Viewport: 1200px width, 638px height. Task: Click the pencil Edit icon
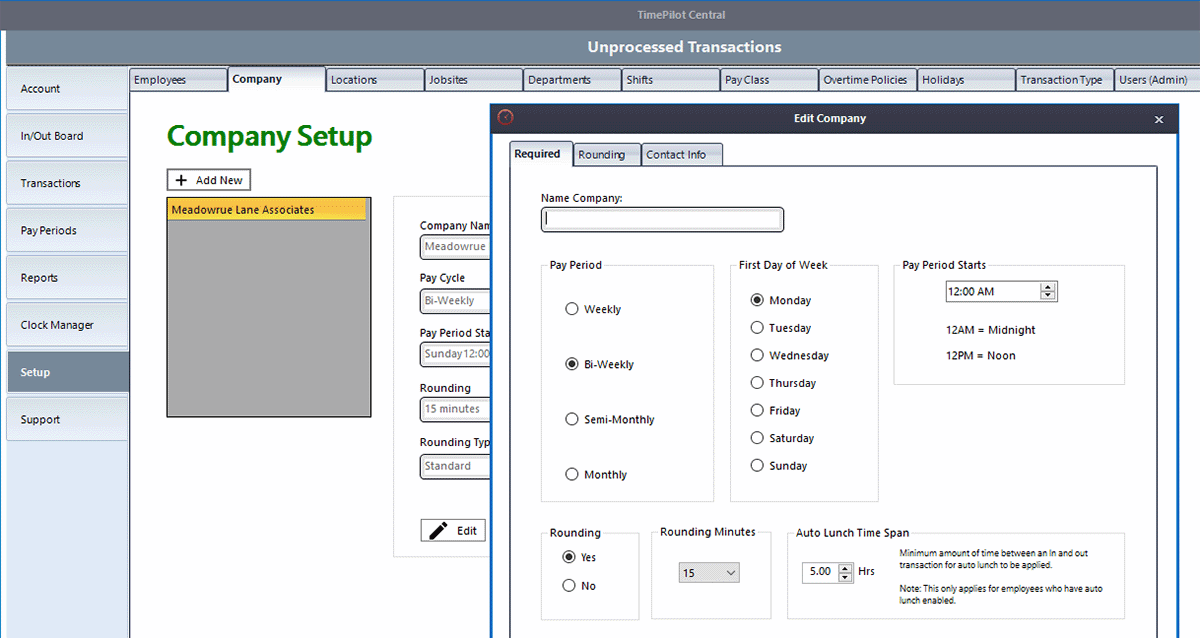pyautogui.click(x=440, y=530)
